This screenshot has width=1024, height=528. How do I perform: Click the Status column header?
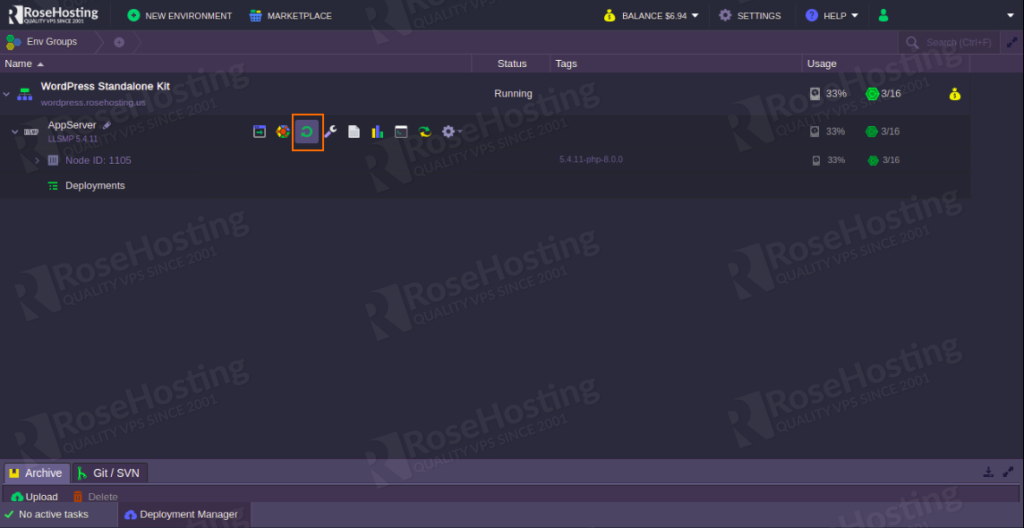tap(511, 64)
